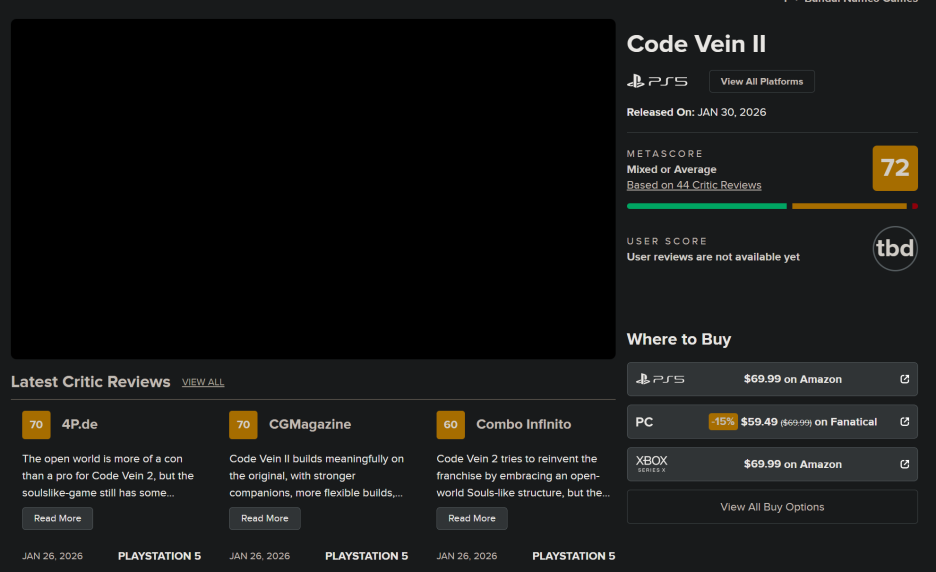The width and height of the screenshot is (936, 572).
Task: Click the yellow mixed reviews bar segment
Action: tap(849, 206)
